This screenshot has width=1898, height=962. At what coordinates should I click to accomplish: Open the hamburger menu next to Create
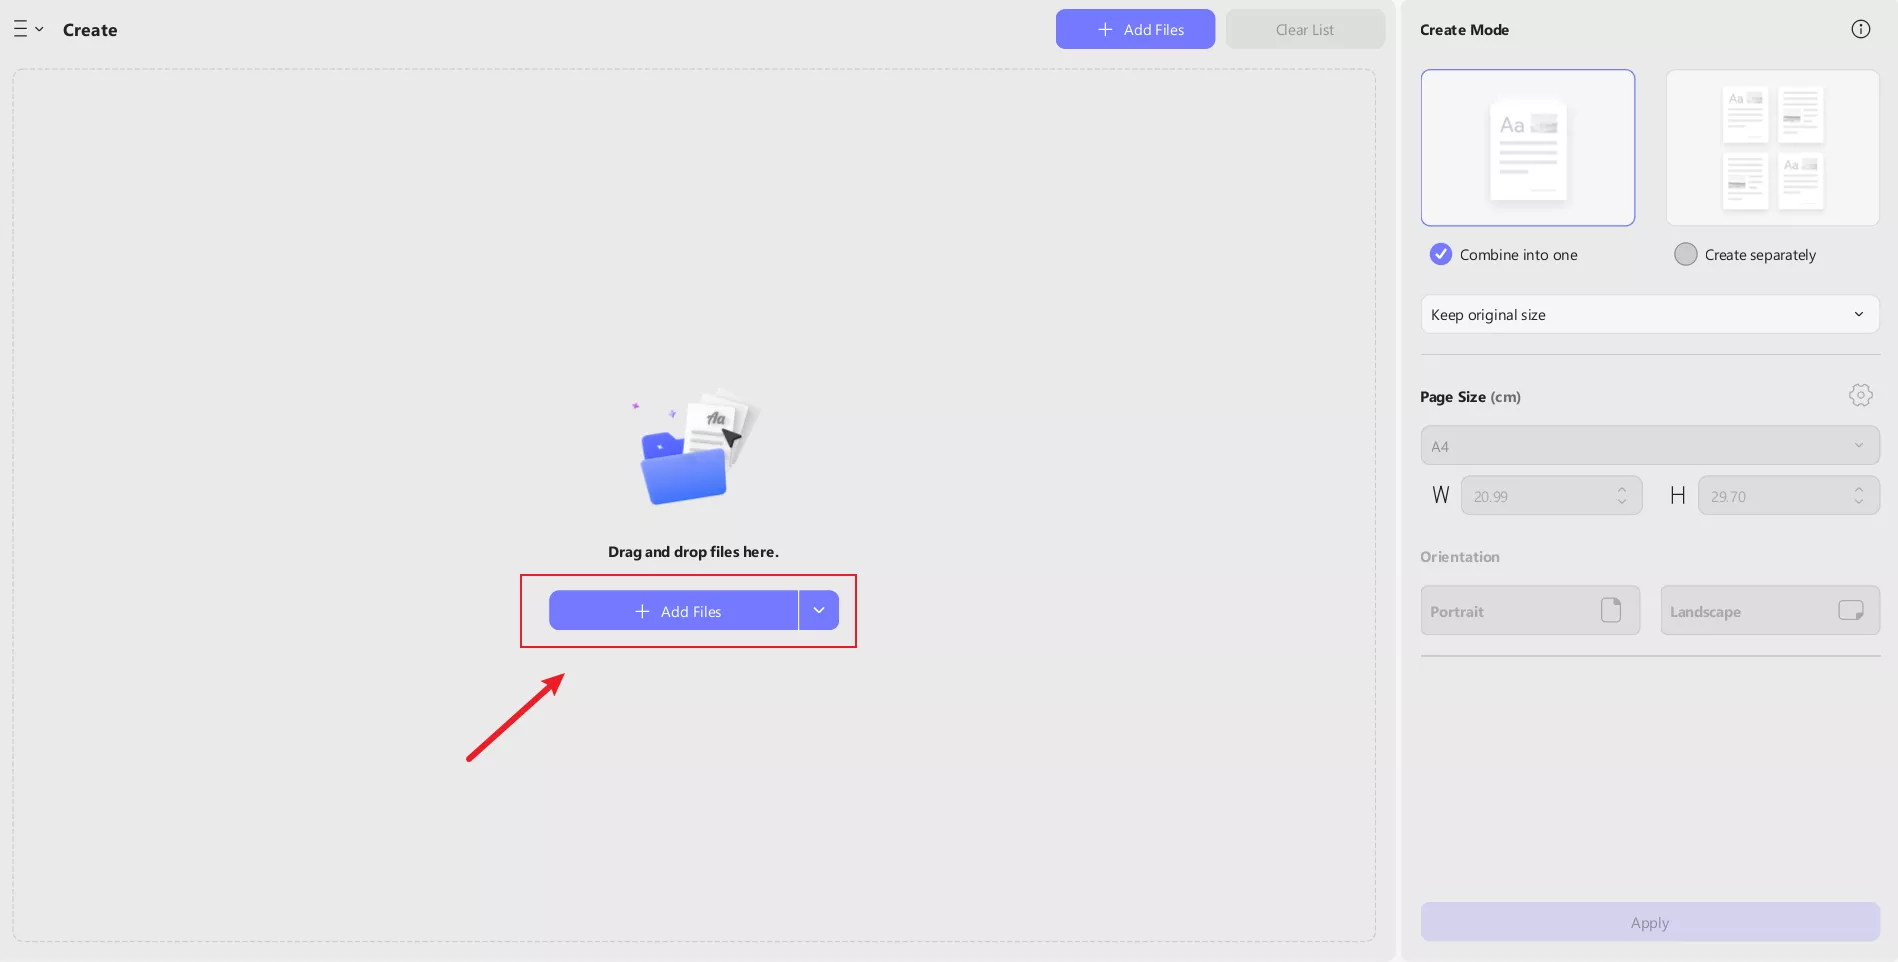pos(27,30)
